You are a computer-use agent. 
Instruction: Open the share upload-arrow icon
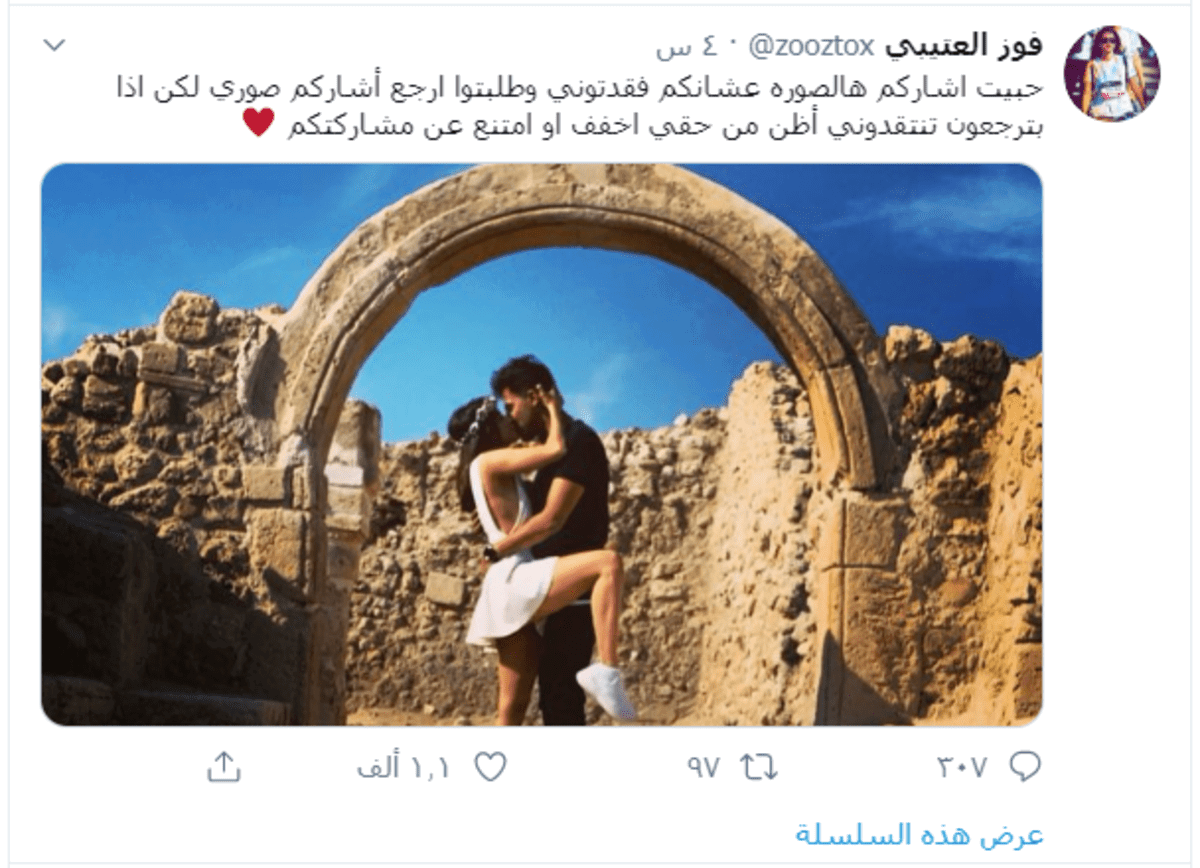[x=224, y=767]
